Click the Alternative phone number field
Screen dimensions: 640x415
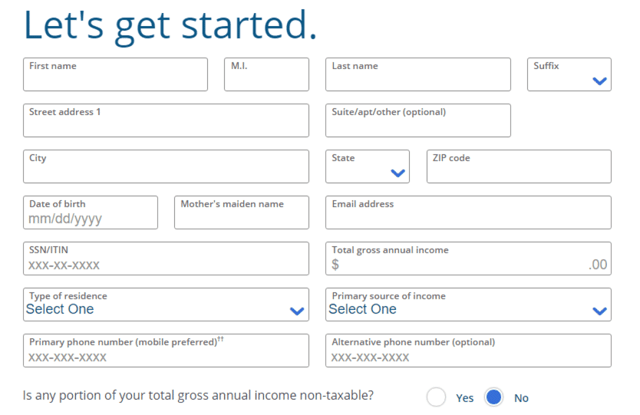[x=468, y=352]
